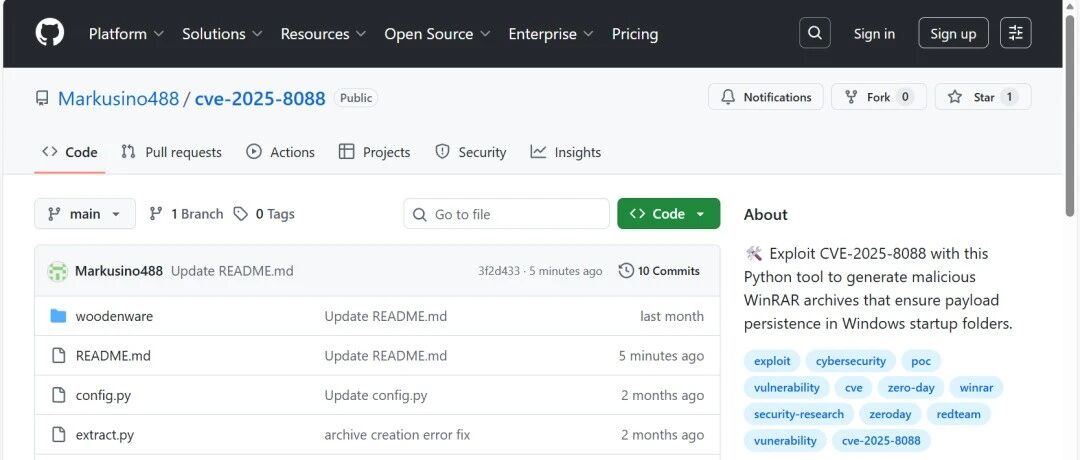
Task: Open the Insights tab
Action: pos(565,152)
